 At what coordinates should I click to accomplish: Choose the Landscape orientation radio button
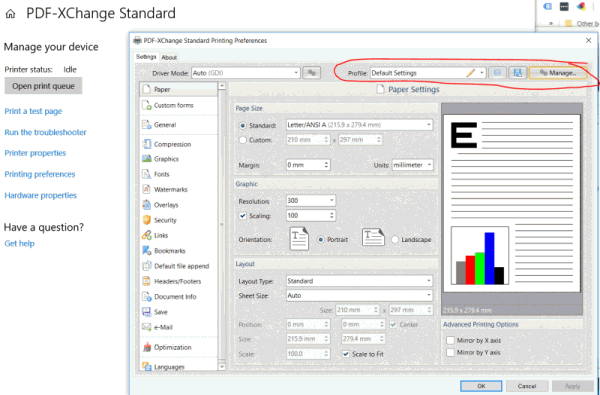point(395,240)
